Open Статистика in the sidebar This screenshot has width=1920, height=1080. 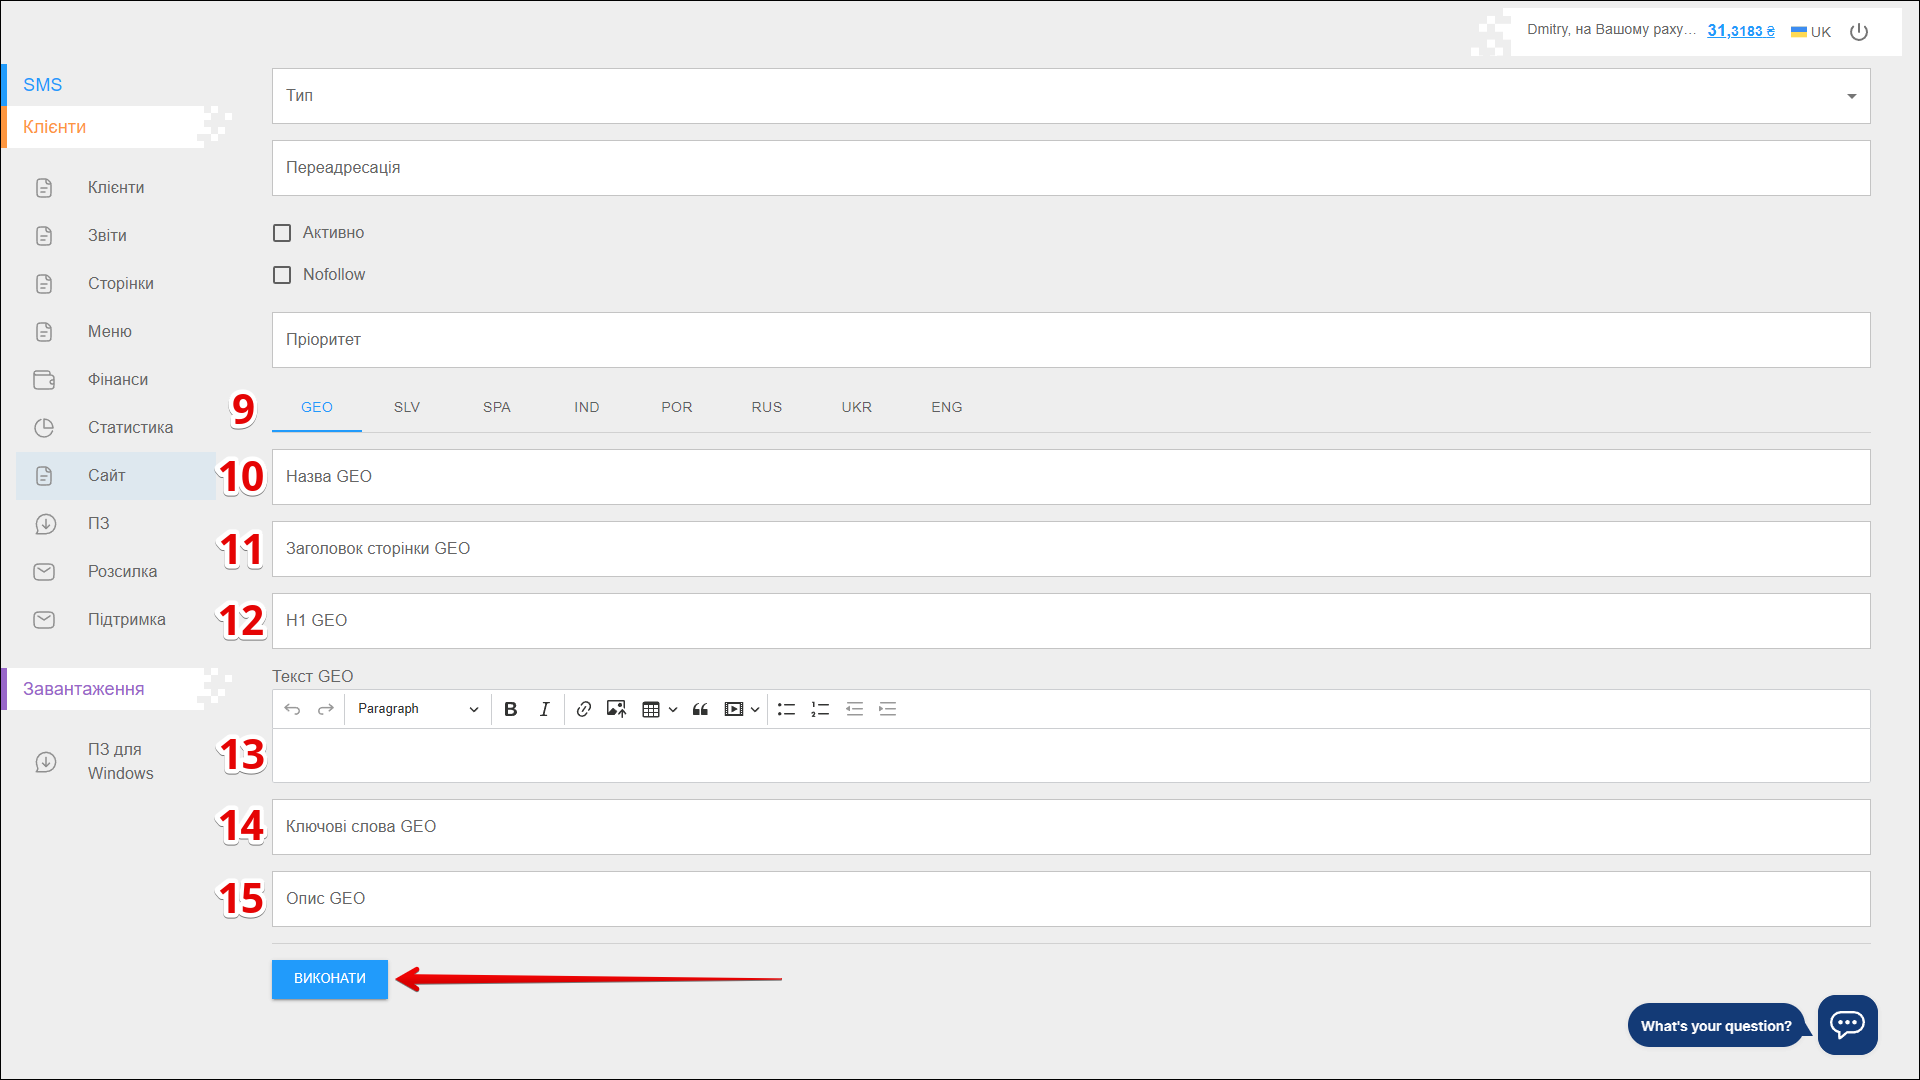click(130, 428)
